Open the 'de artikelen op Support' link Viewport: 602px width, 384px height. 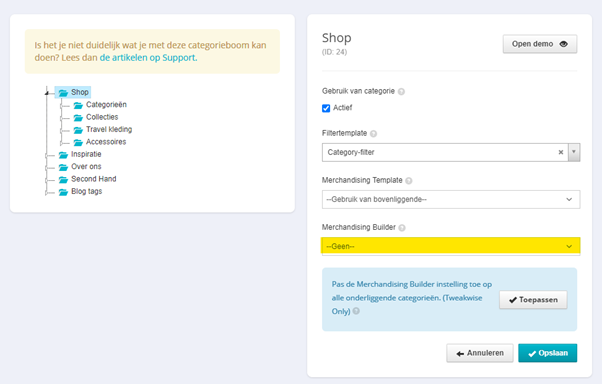[147, 58]
